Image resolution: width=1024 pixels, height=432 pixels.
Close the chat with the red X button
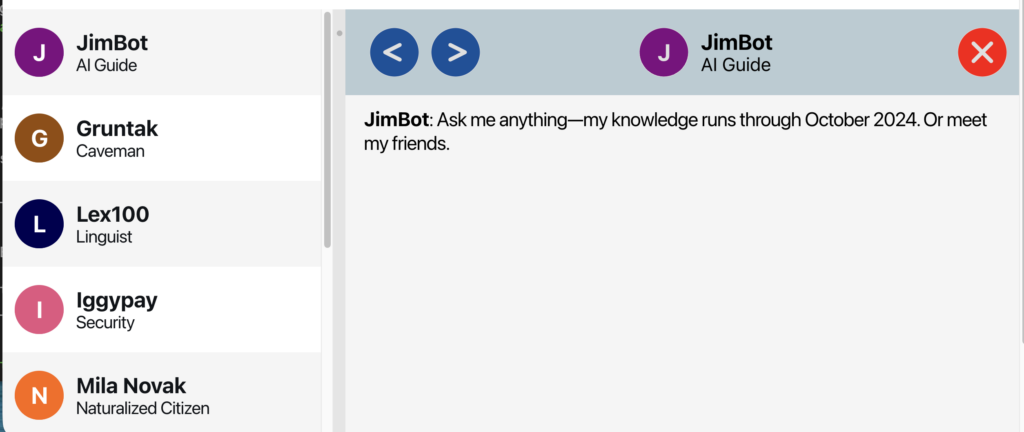[x=981, y=52]
